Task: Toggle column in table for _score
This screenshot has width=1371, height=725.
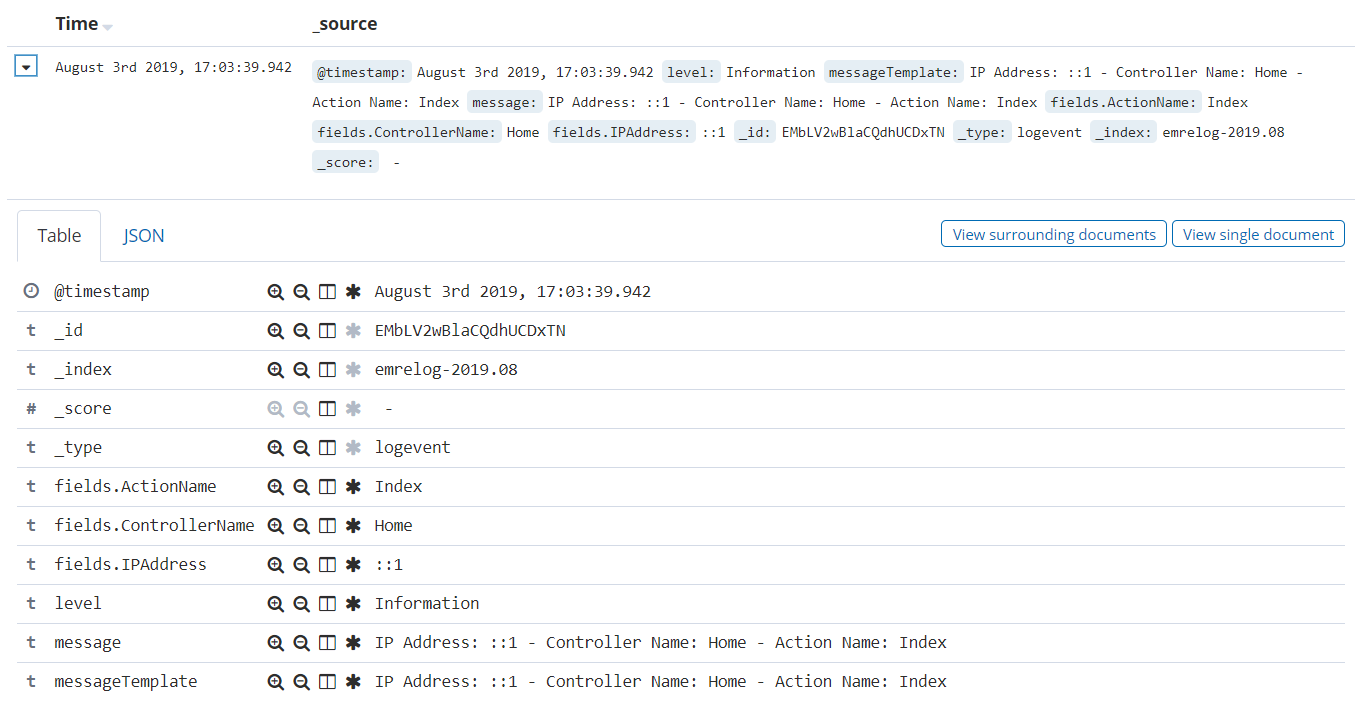Action: click(327, 408)
